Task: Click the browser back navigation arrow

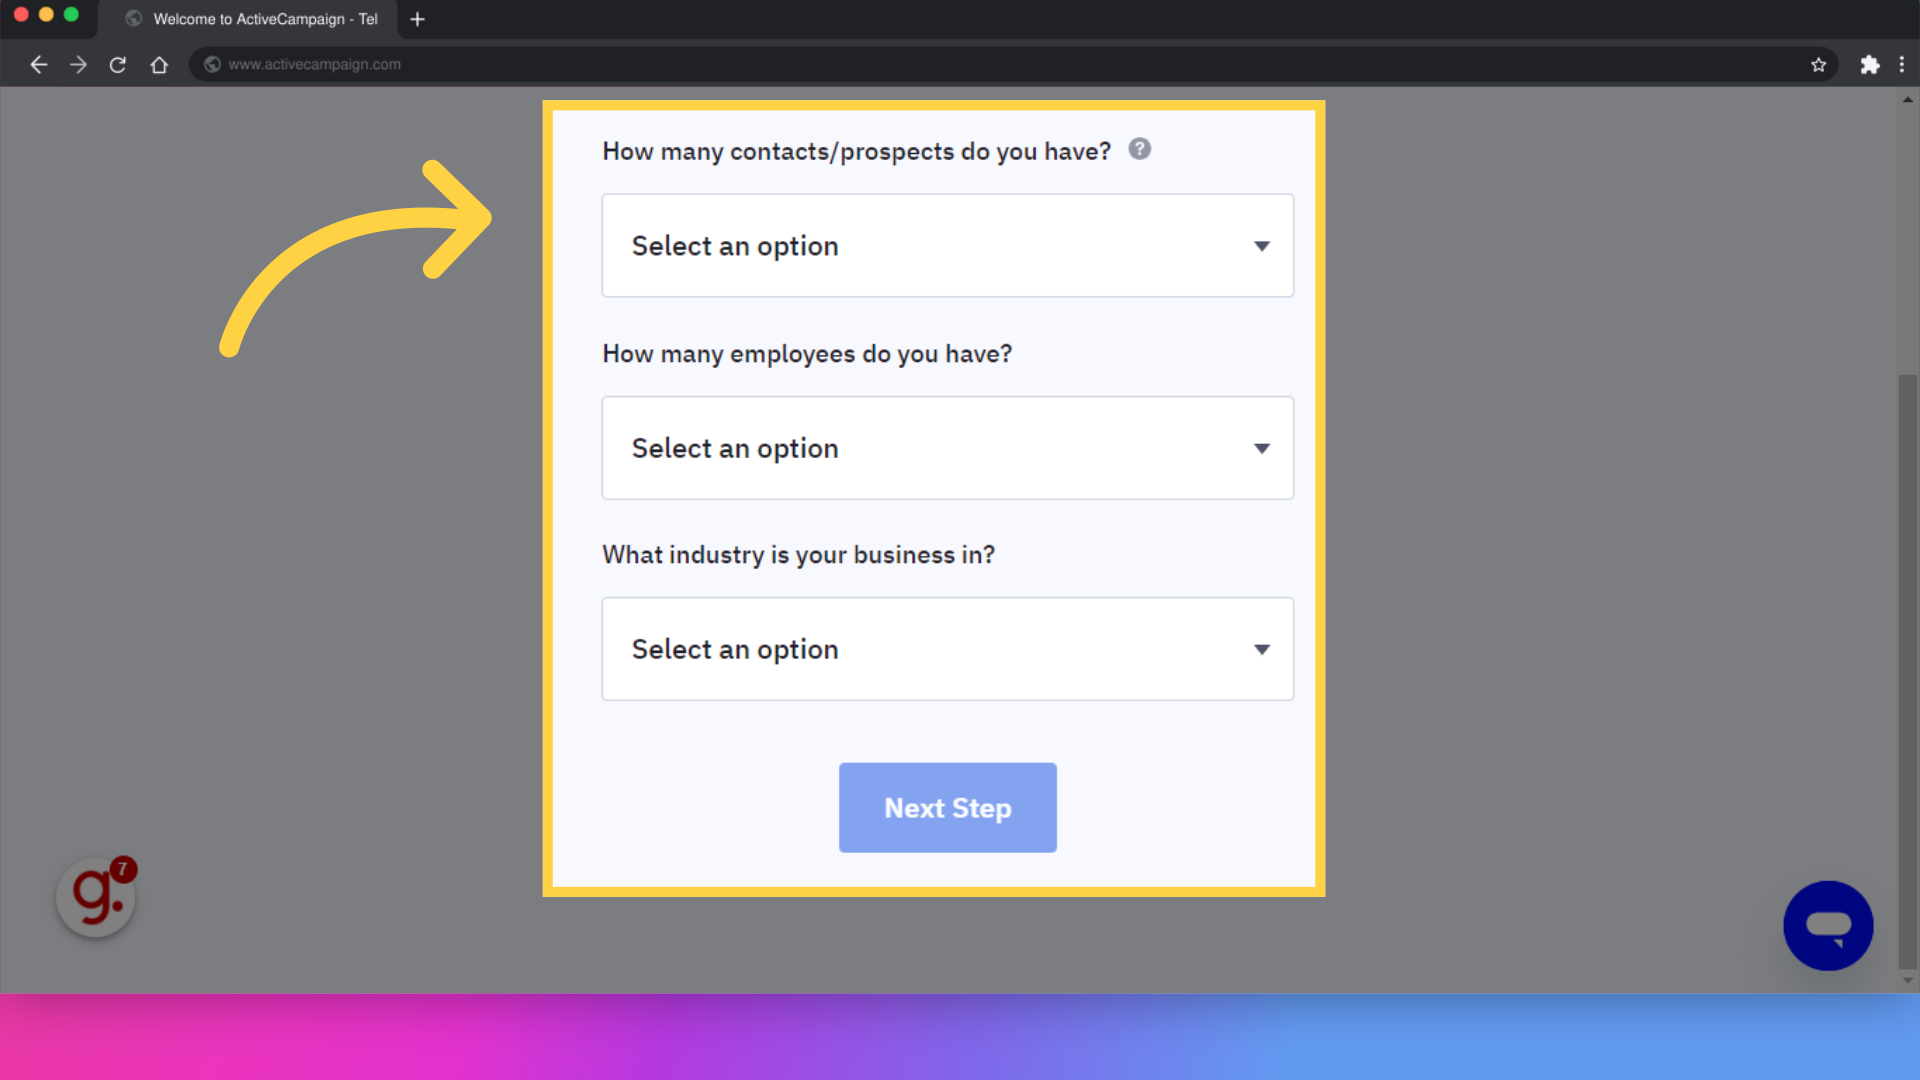Action: [x=38, y=63]
